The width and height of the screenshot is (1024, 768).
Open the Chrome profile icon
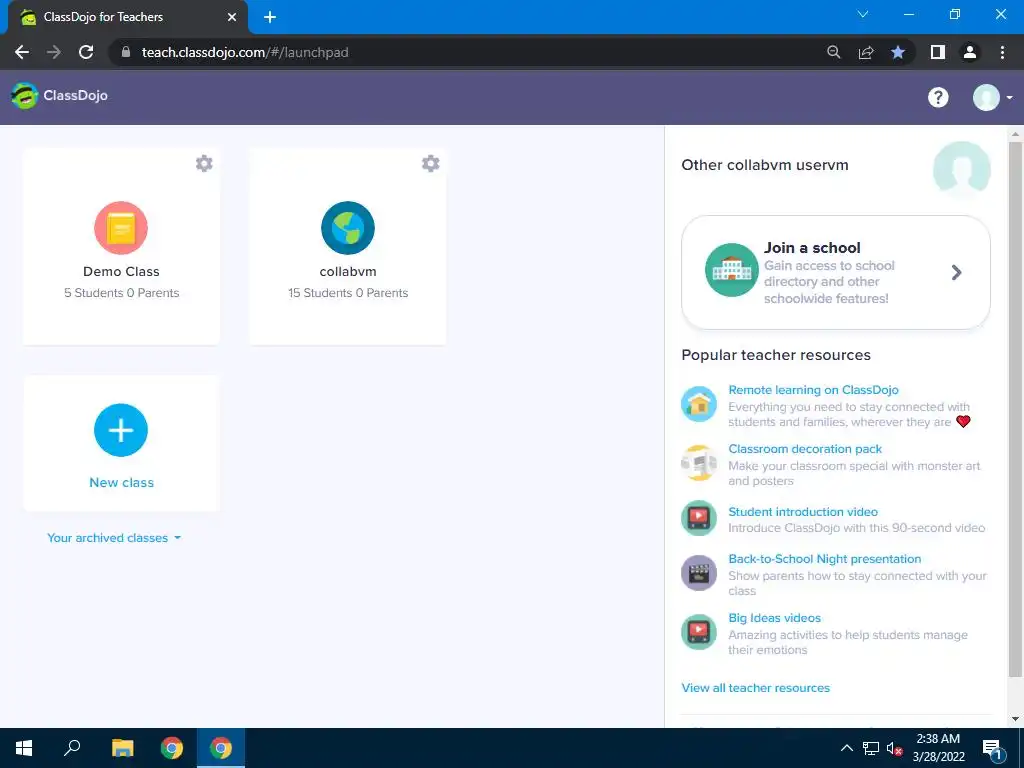970,52
